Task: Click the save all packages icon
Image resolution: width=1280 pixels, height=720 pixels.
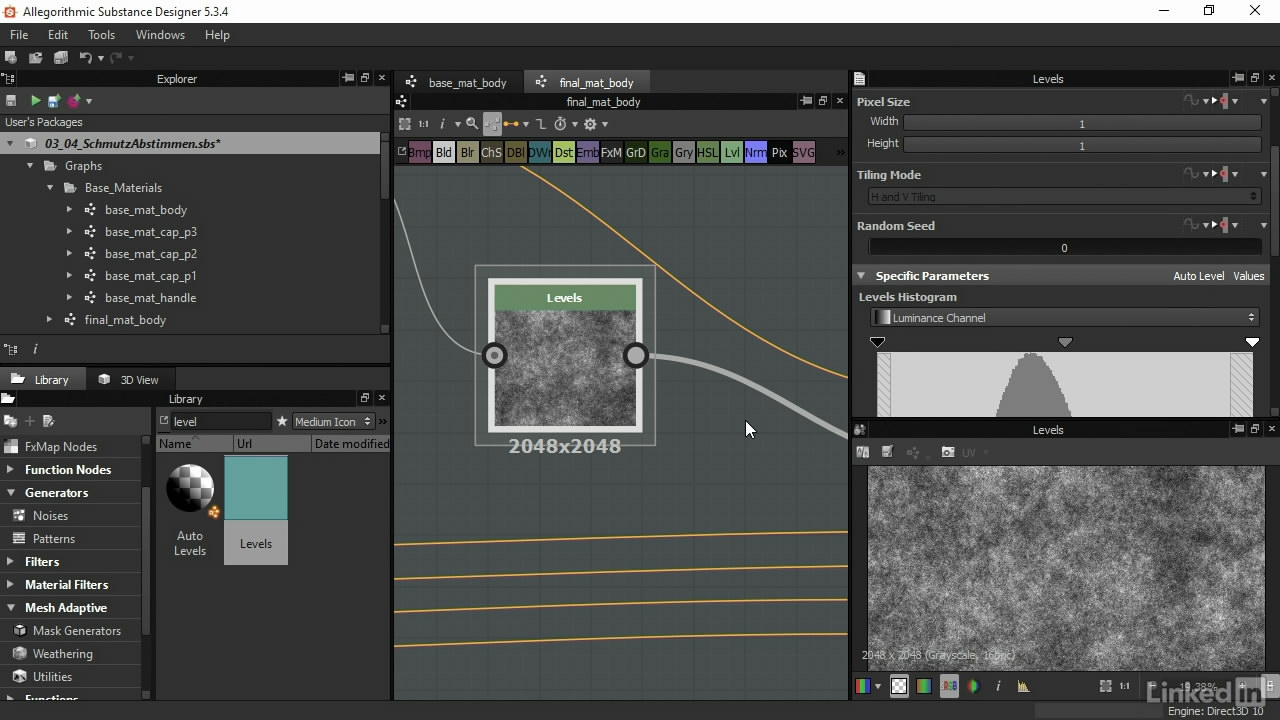Action: (60, 58)
